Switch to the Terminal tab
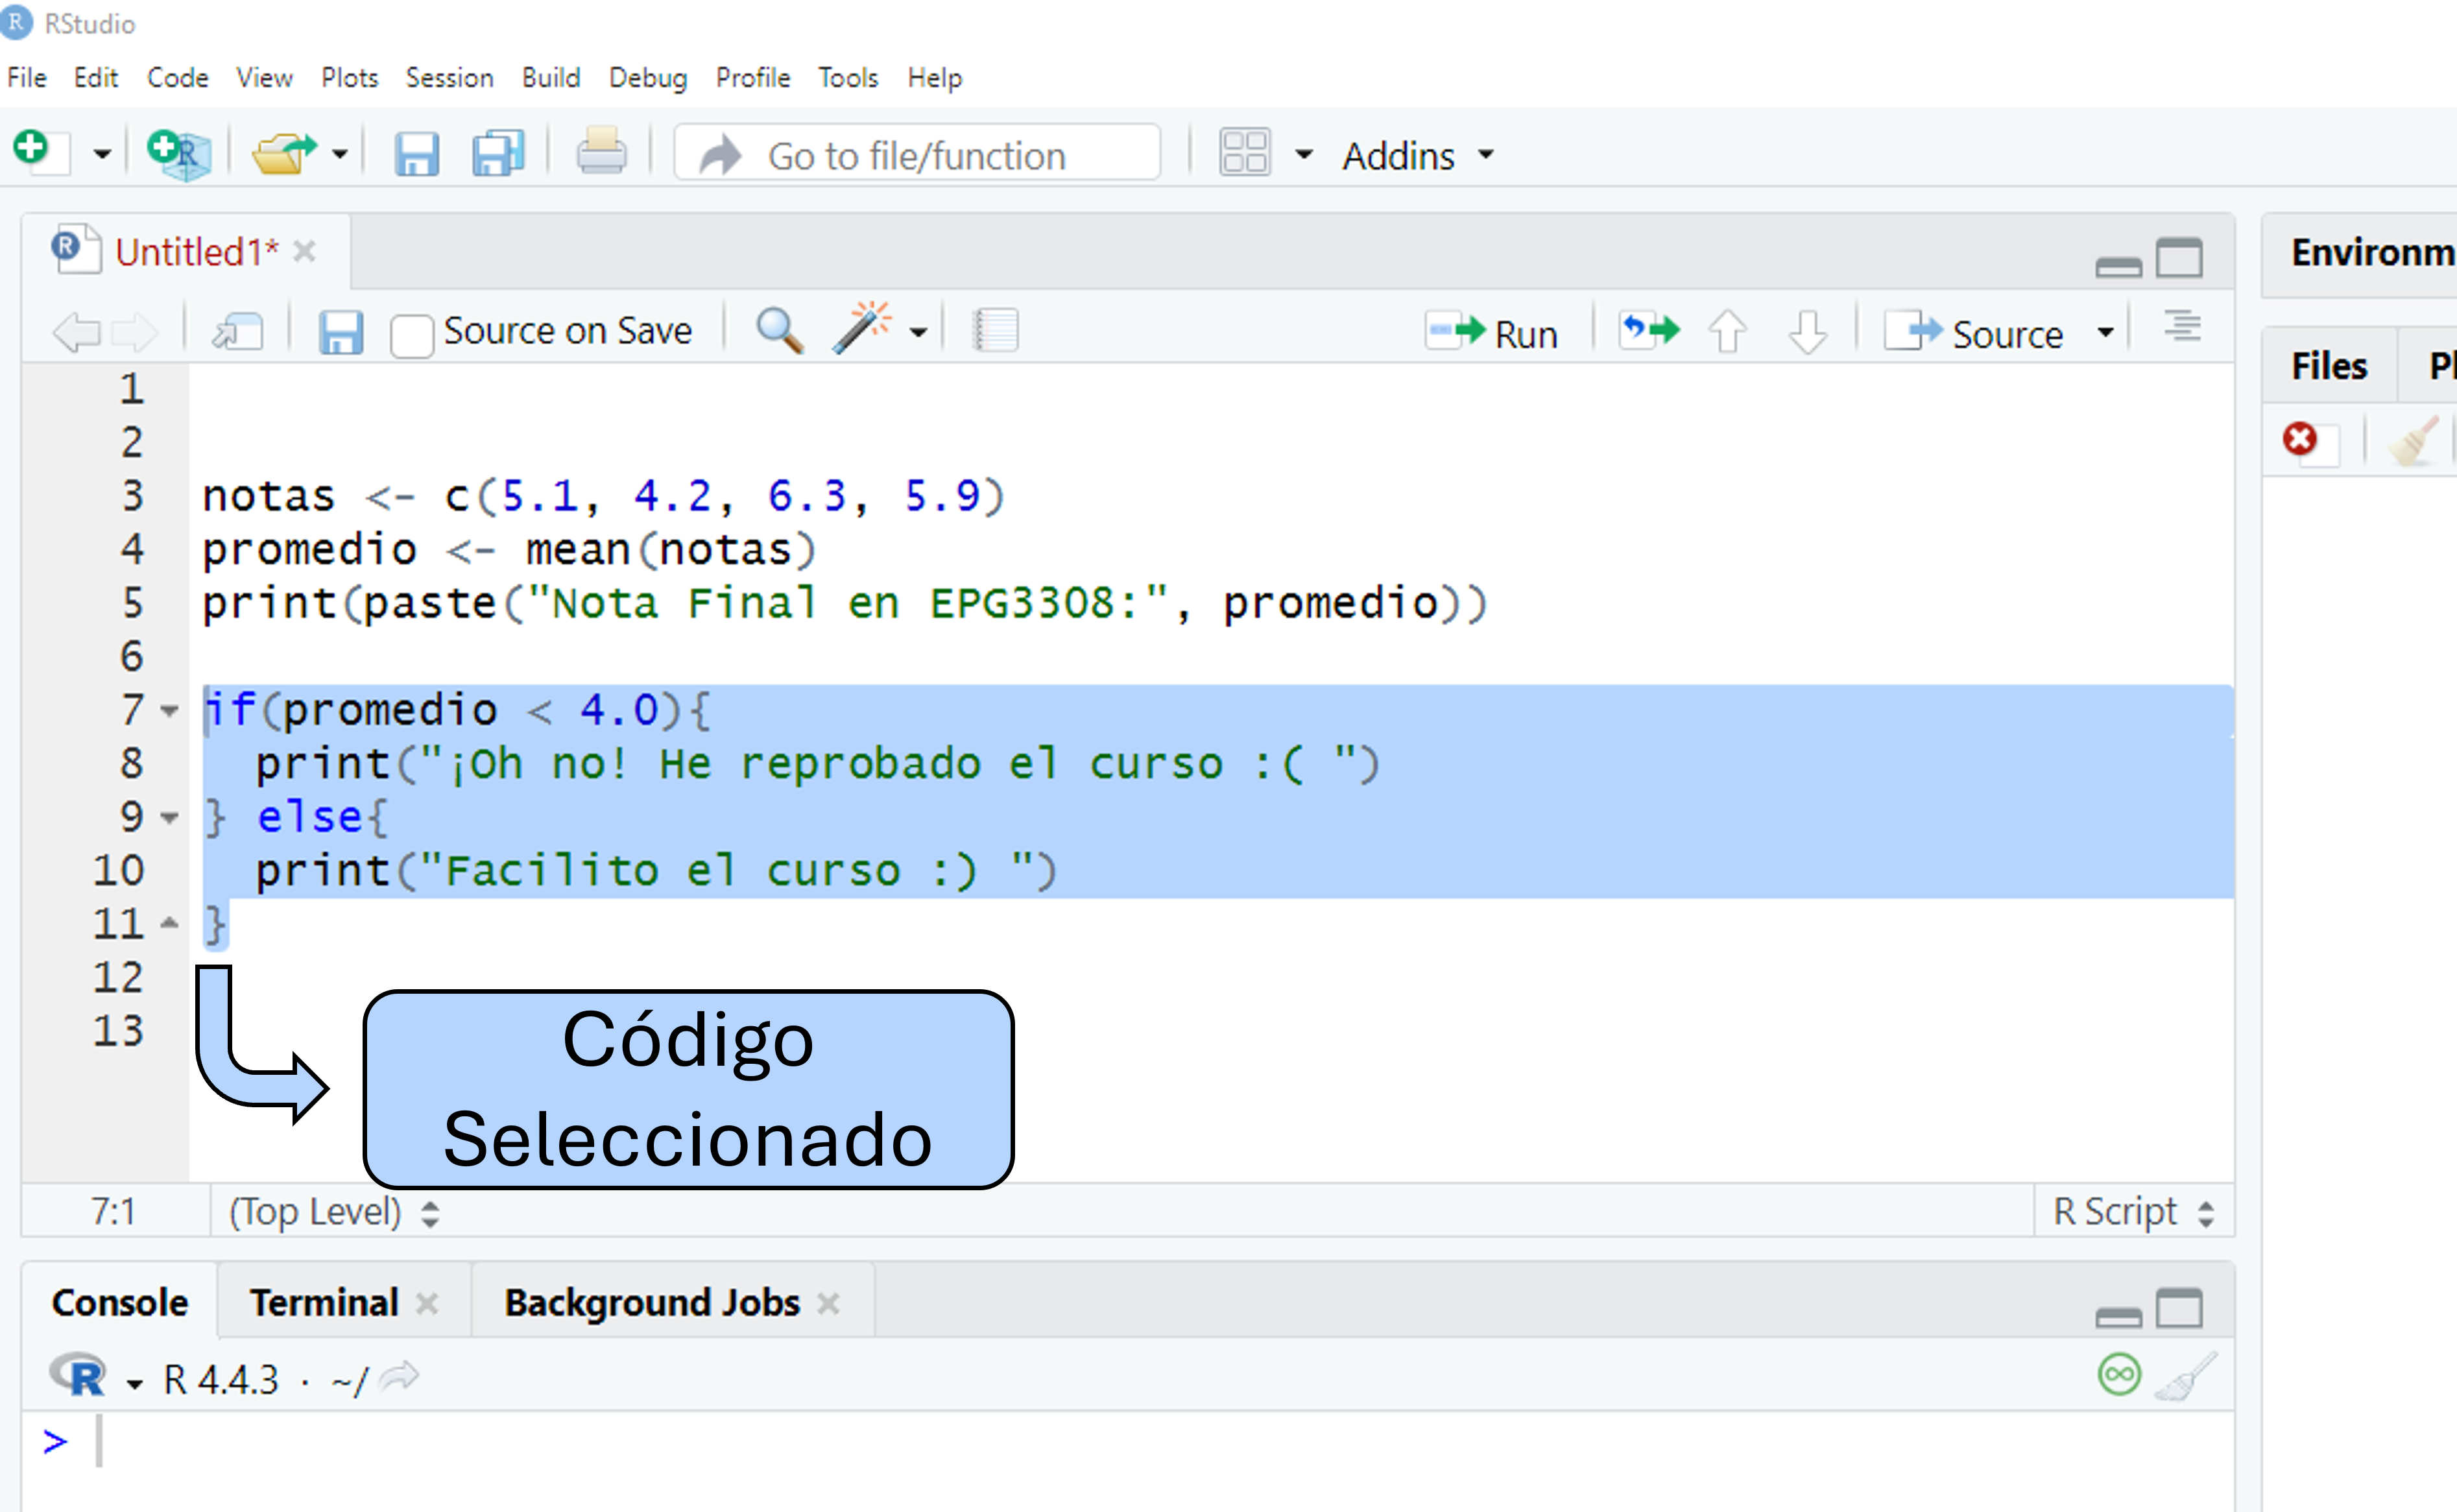The image size is (2457, 1512). [x=324, y=1302]
